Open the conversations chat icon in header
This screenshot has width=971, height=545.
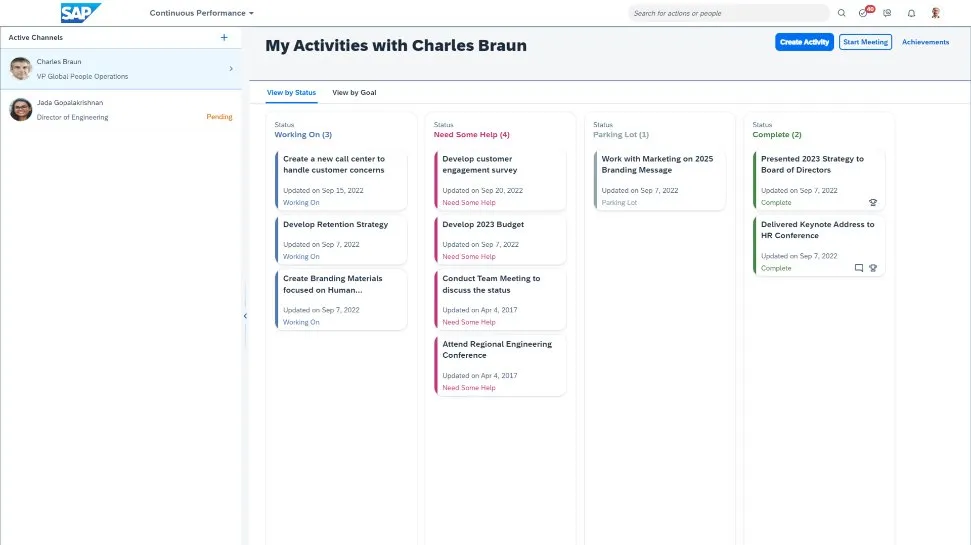coord(887,13)
